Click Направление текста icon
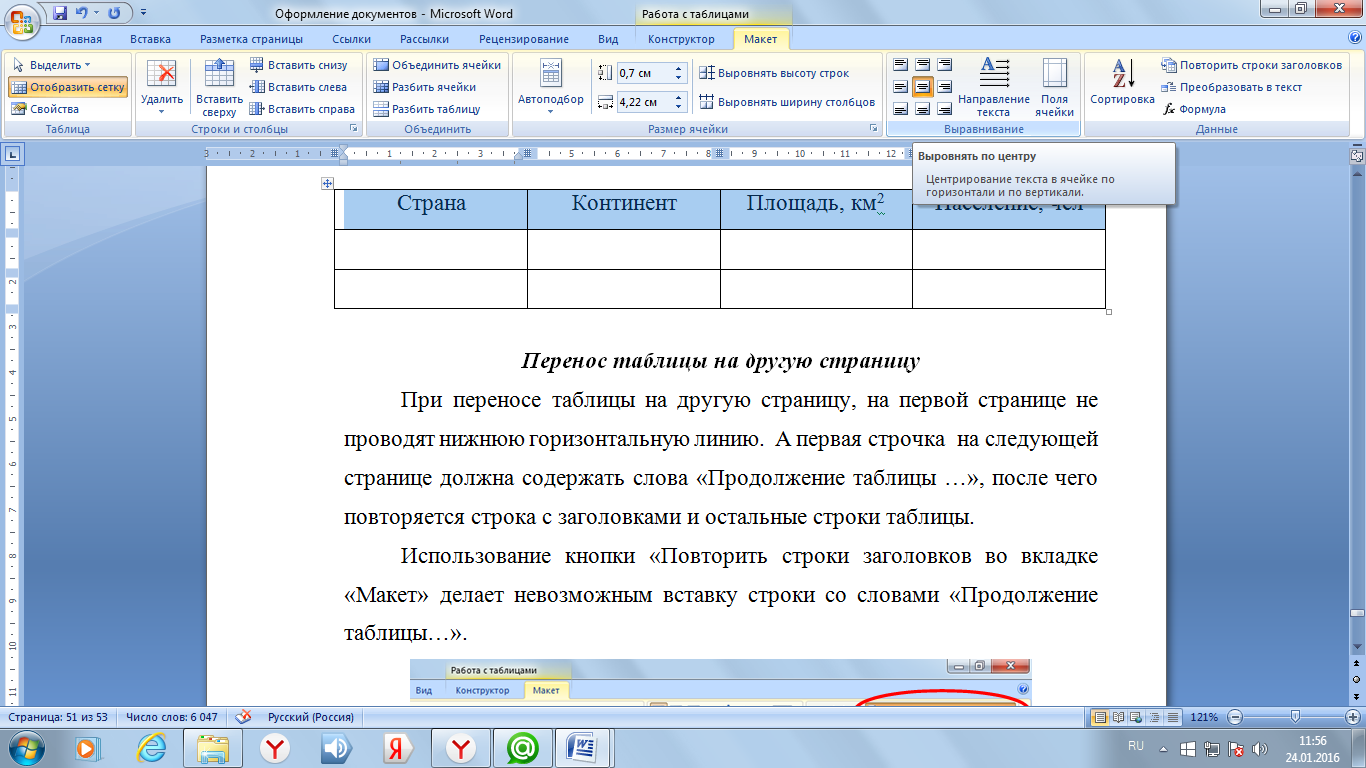 coord(994,87)
